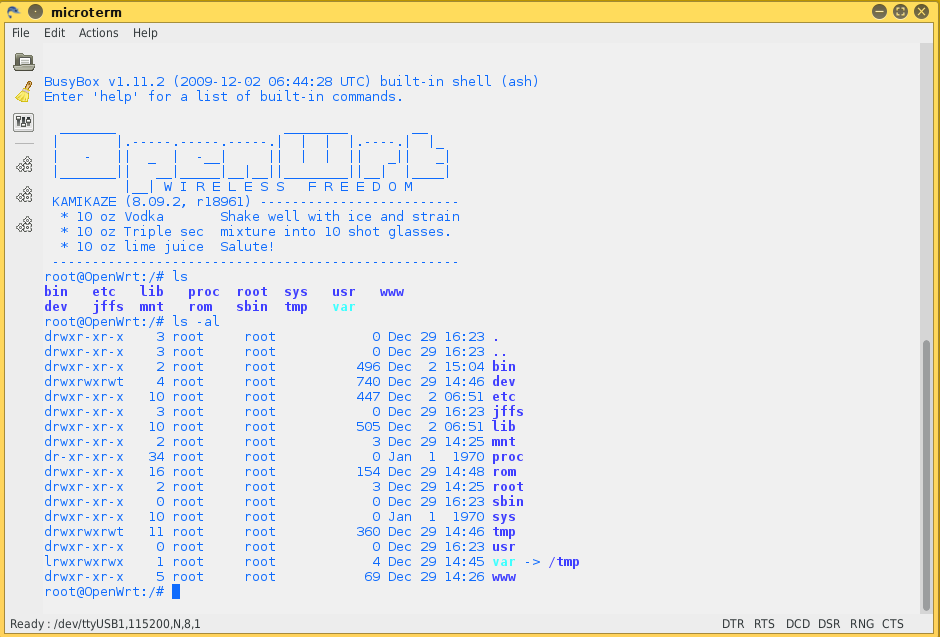The width and height of the screenshot is (940, 637).
Task: Click the size value '69' in www row
Action: [x=372, y=577]
